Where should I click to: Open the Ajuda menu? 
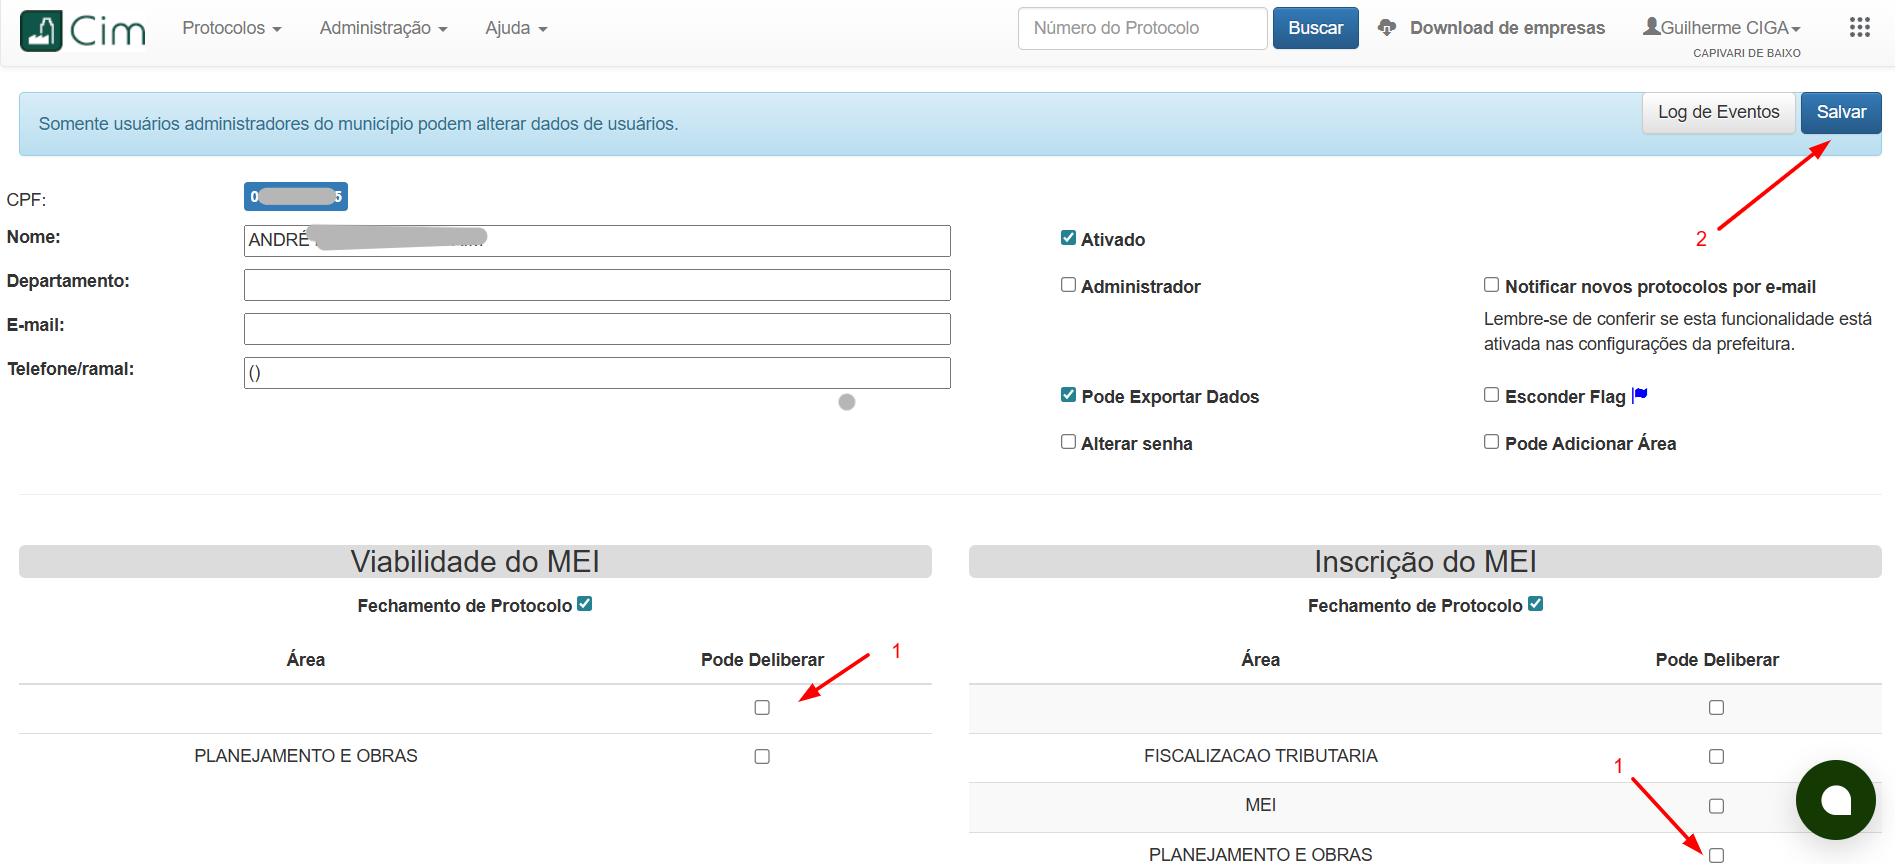pos(516,28)
